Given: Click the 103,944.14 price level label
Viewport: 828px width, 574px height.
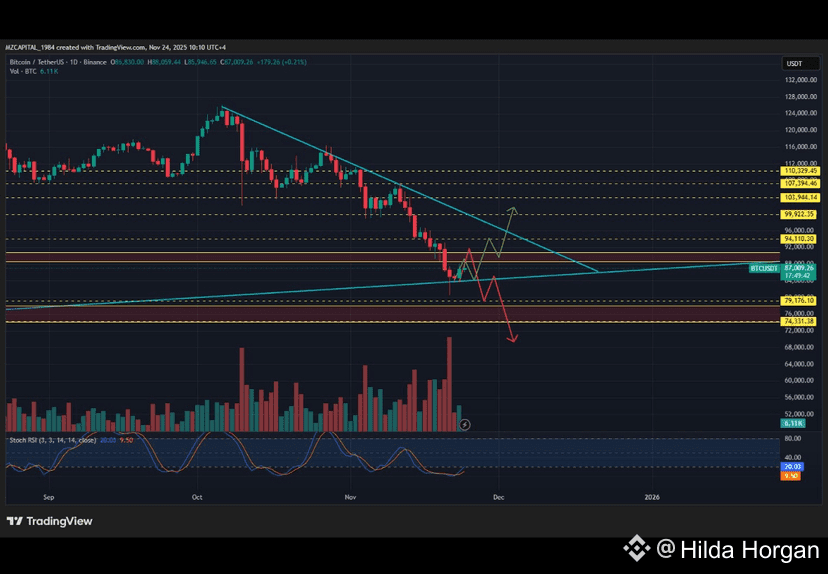Looking at the screenshot, I should (x=801, y=197).
